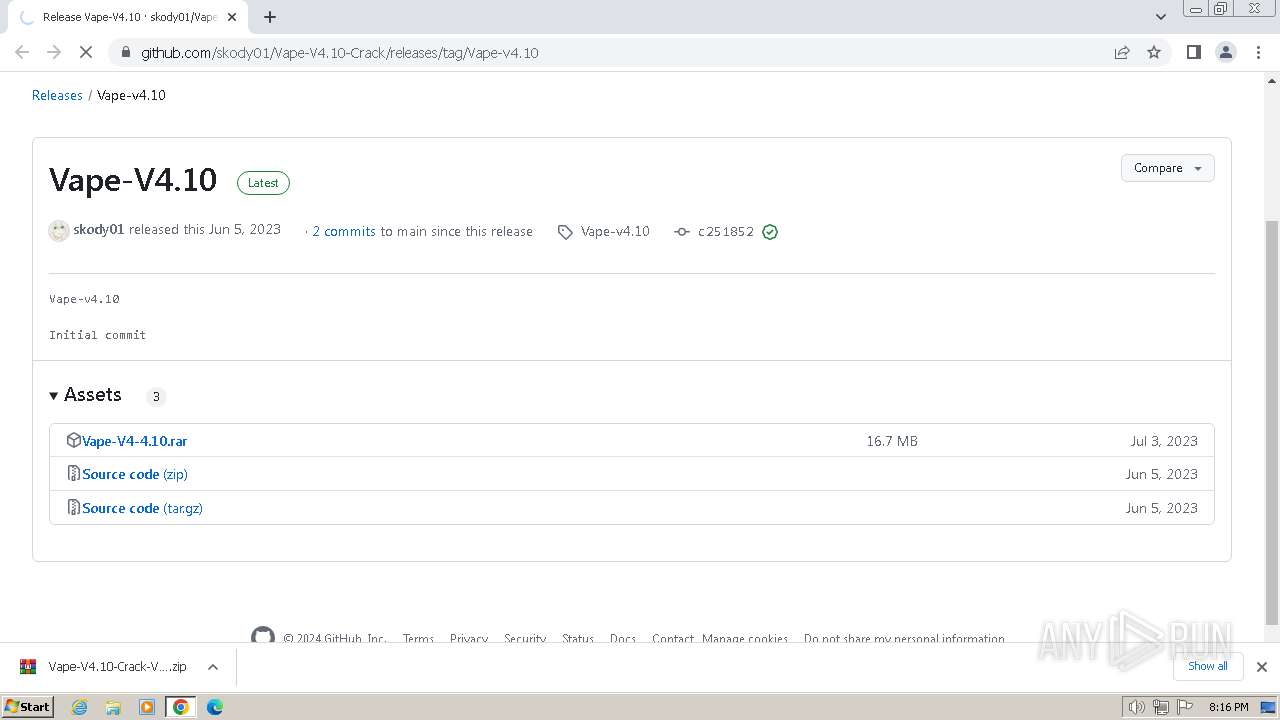
Task: Open a new browser tab
Action: (x=270, y=17)
